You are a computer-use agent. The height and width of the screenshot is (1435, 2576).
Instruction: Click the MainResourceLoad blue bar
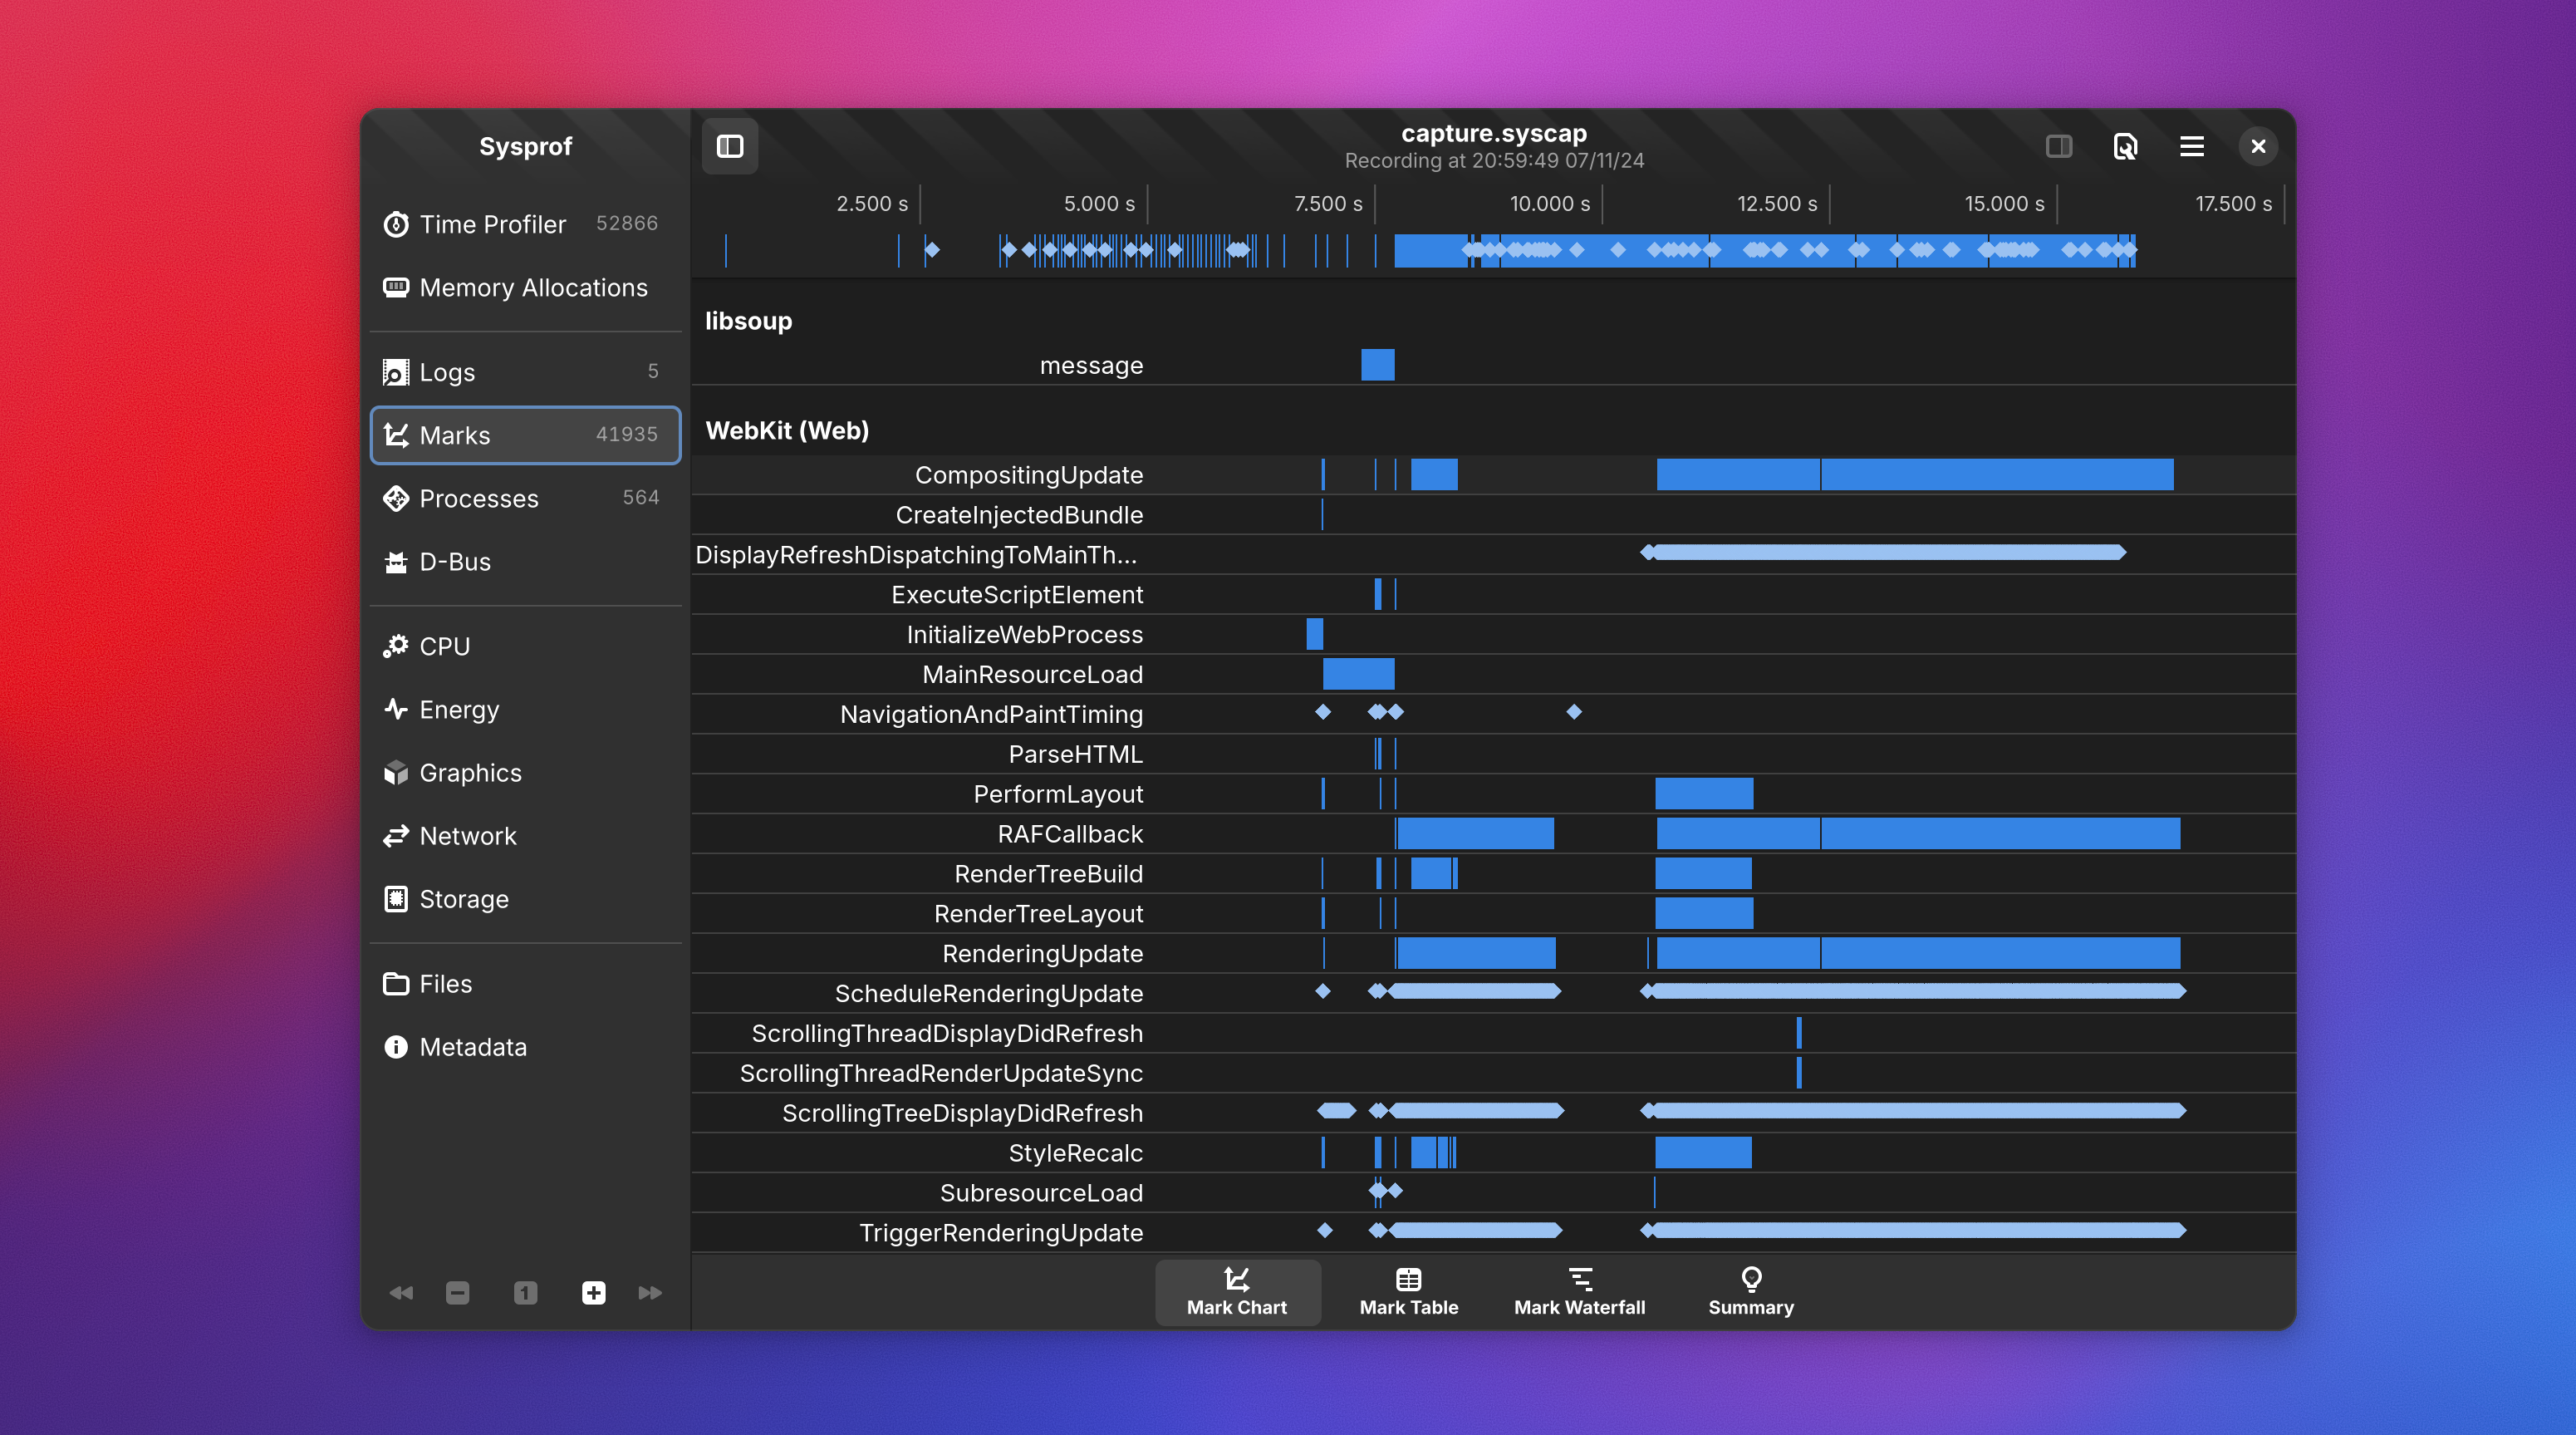pos(1357,674)
